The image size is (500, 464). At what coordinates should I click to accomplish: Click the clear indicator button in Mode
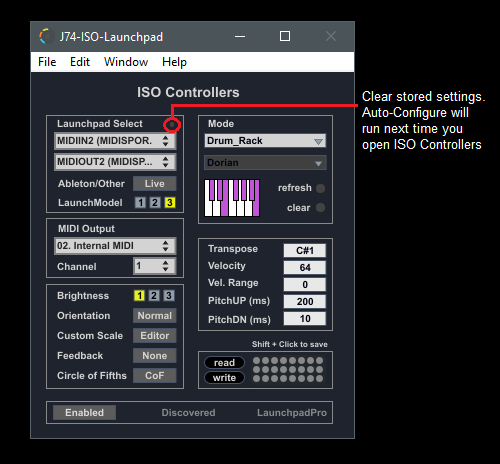point(321,208)
